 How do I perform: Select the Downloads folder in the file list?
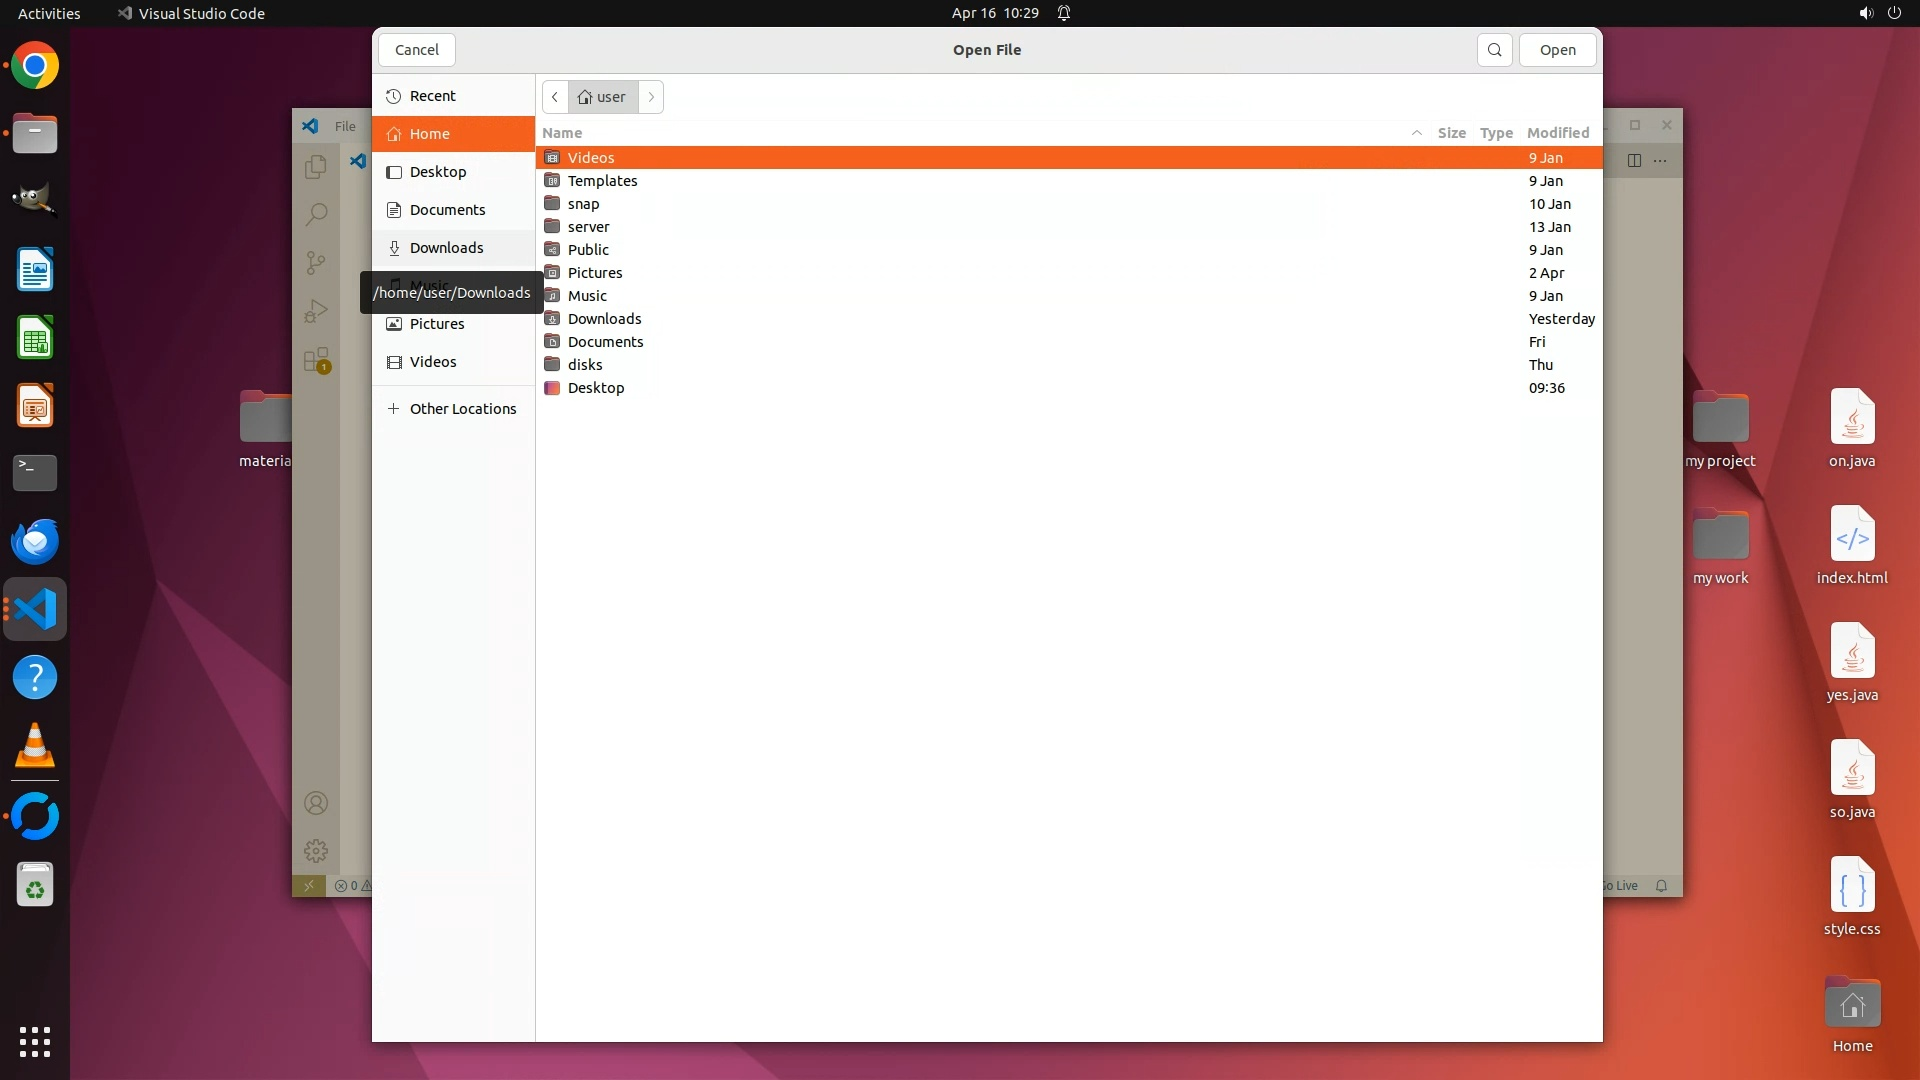(x=604, y=319)
